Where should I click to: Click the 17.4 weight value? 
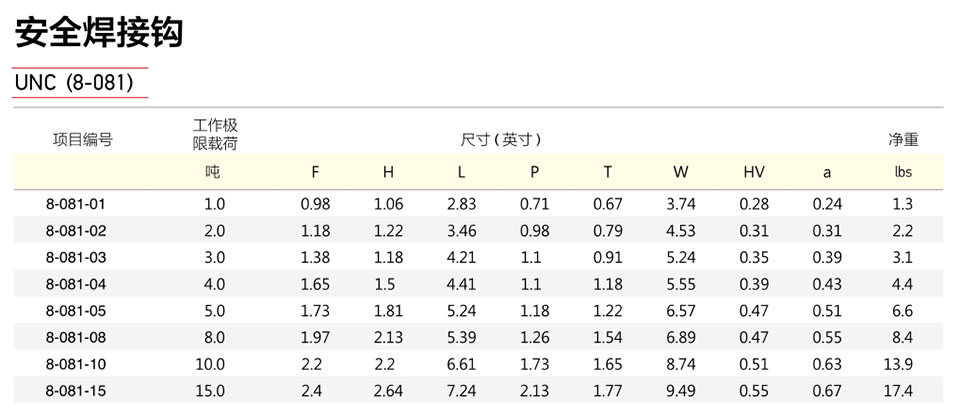898,391
